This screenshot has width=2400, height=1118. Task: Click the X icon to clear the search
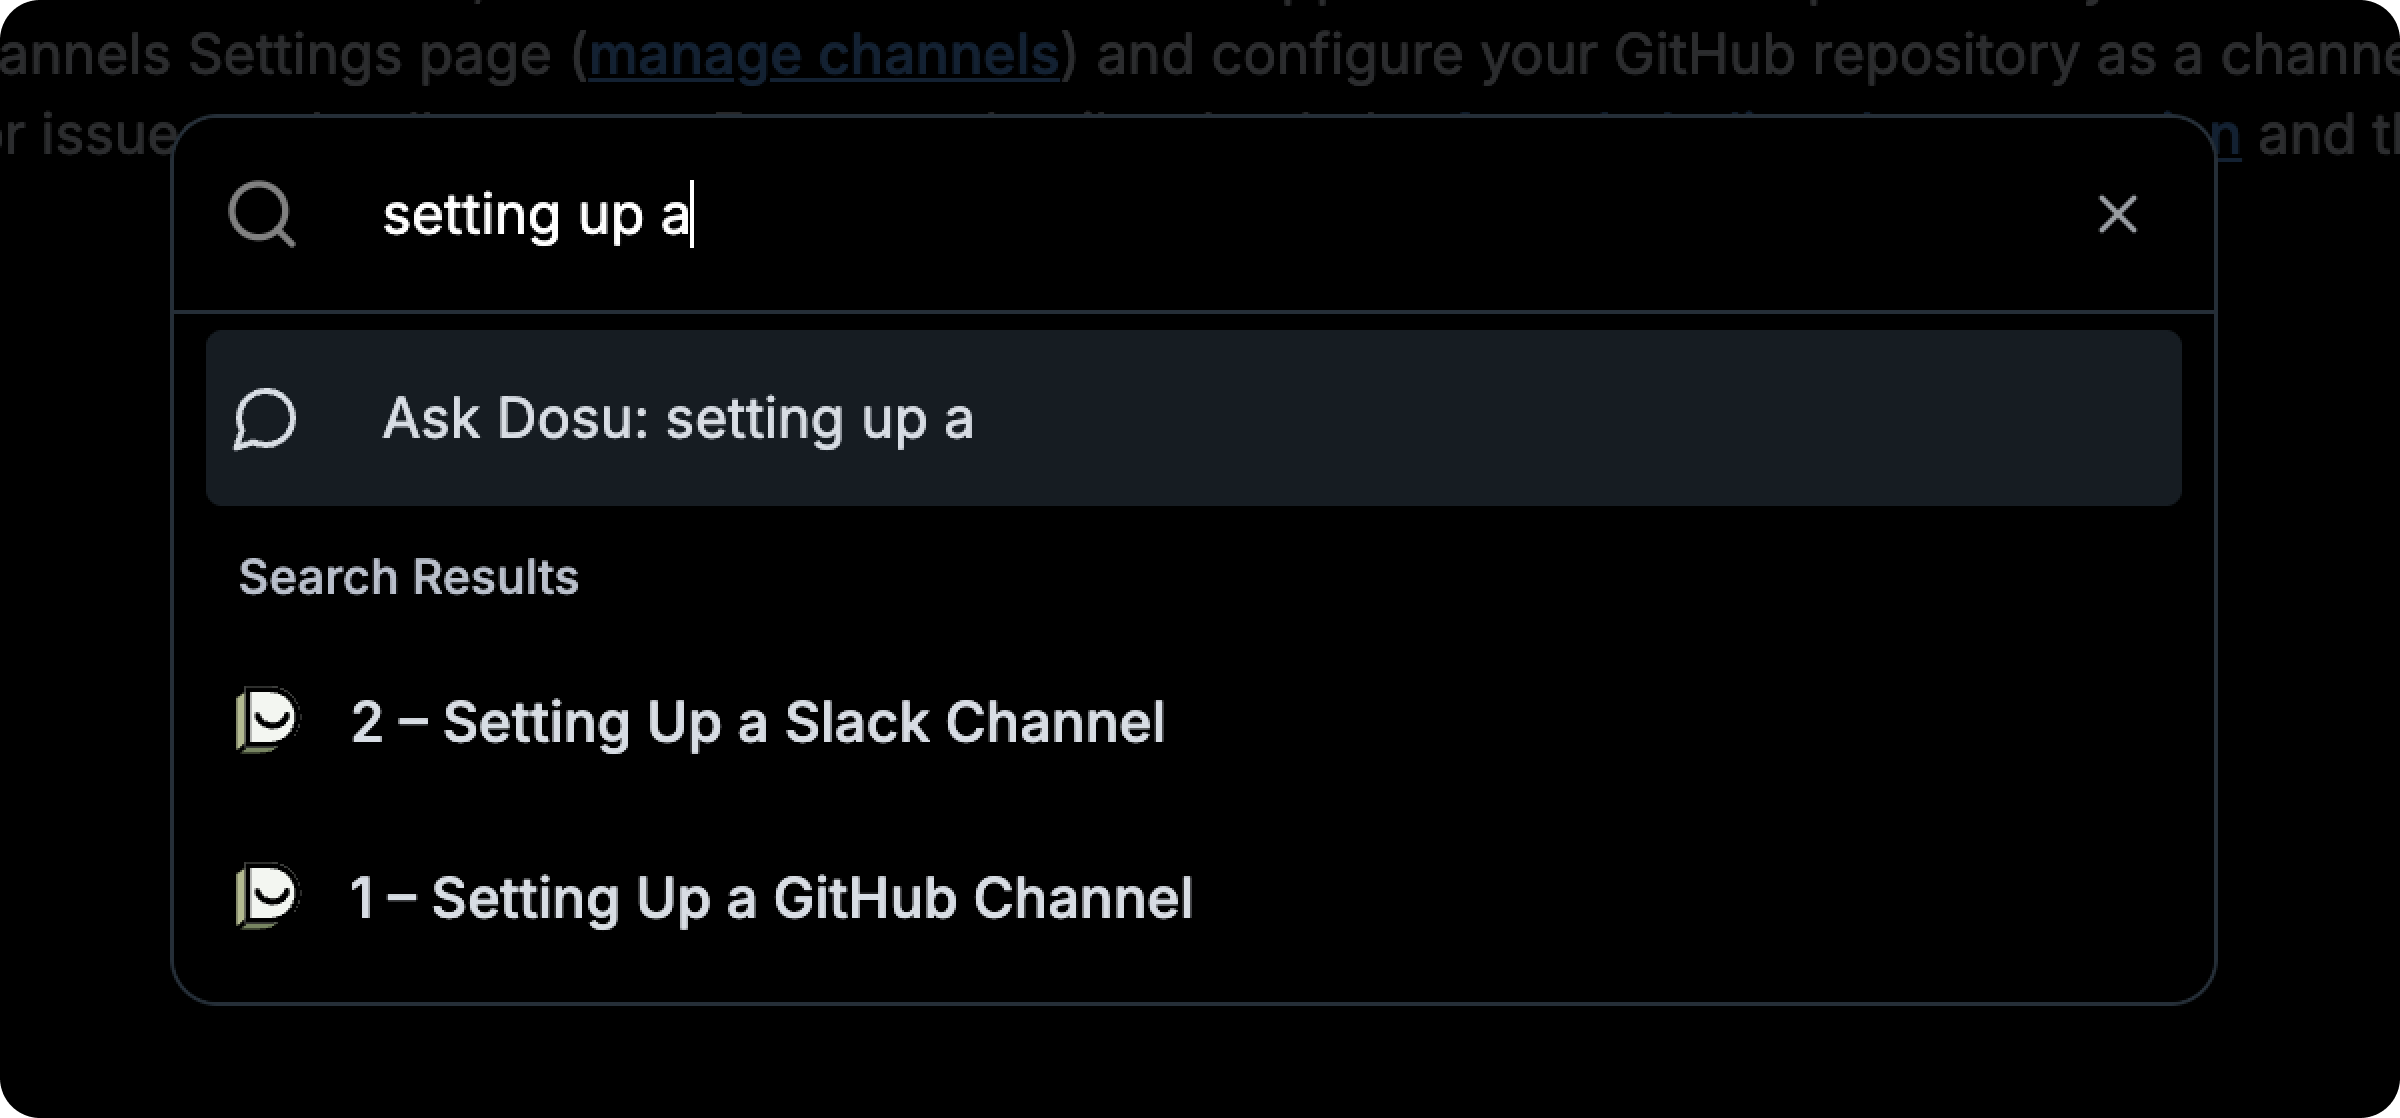[2116, 214]
